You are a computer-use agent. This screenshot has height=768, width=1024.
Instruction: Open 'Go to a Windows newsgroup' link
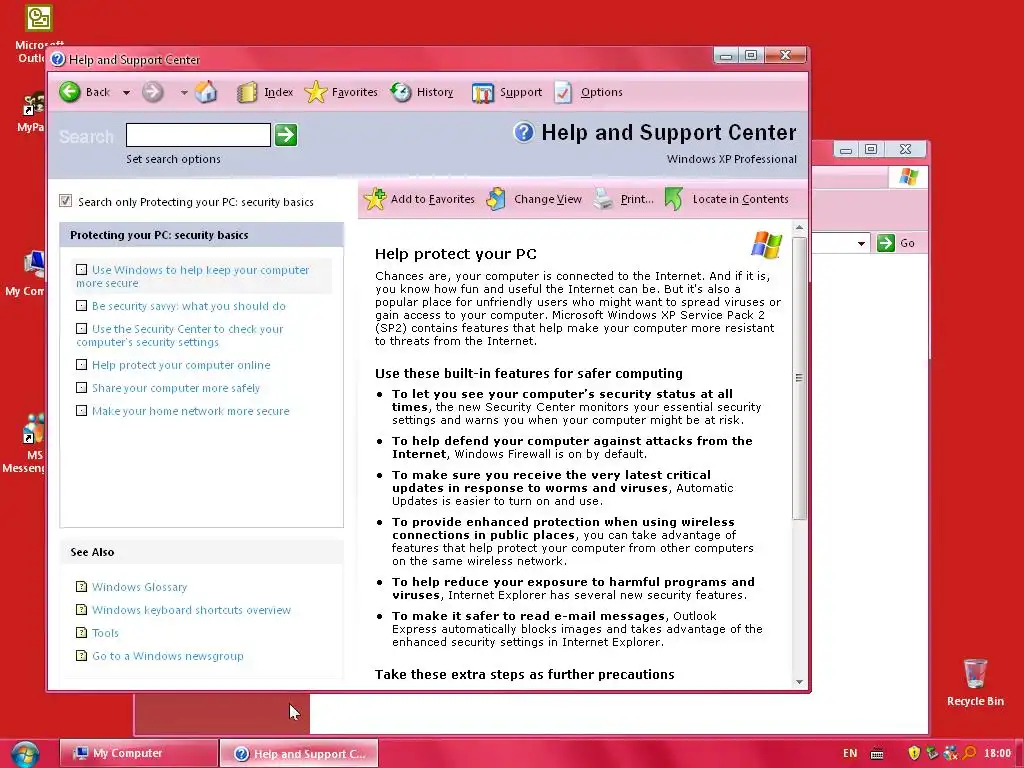point(167,656)
